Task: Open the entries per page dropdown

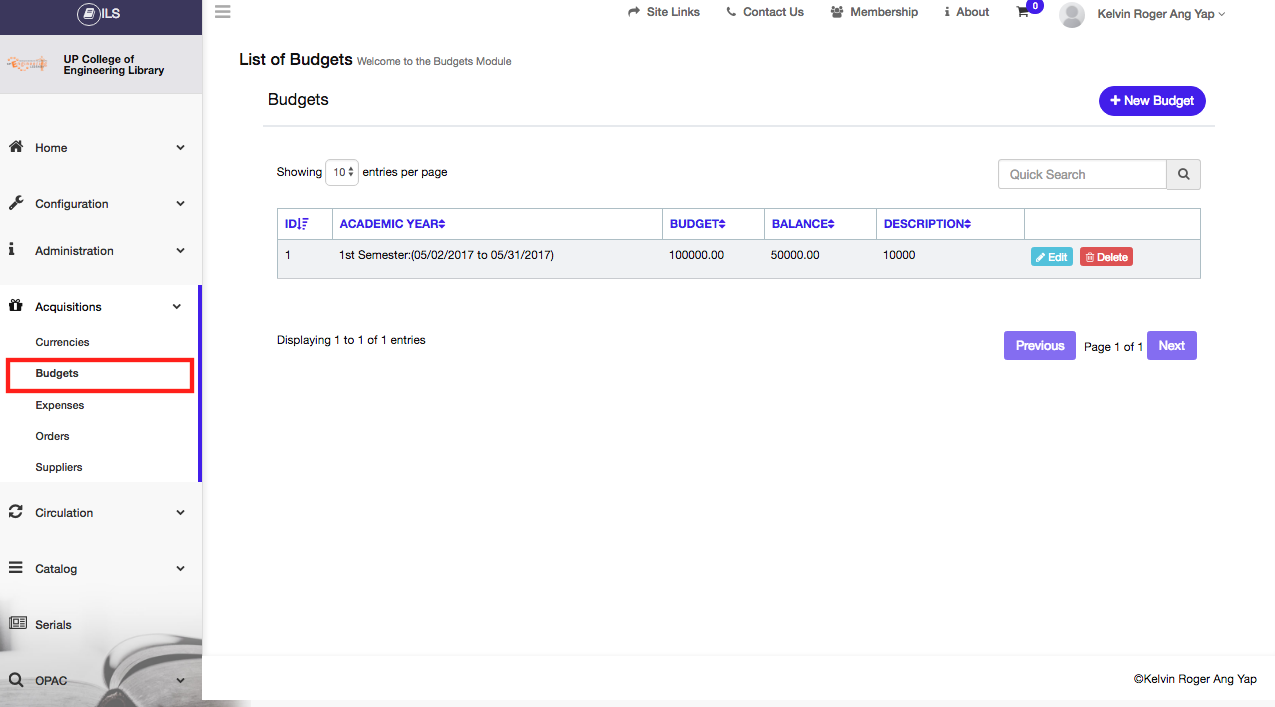Action: pyautogui.click(x=342, y=172)
